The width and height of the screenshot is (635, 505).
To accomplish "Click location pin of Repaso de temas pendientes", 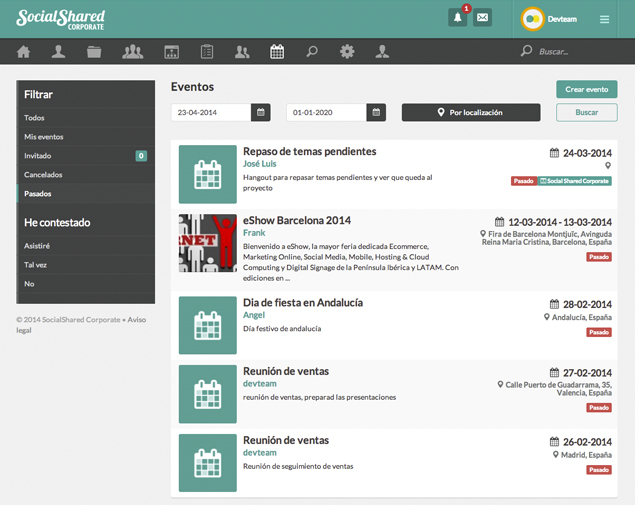I will pos(608,166).
